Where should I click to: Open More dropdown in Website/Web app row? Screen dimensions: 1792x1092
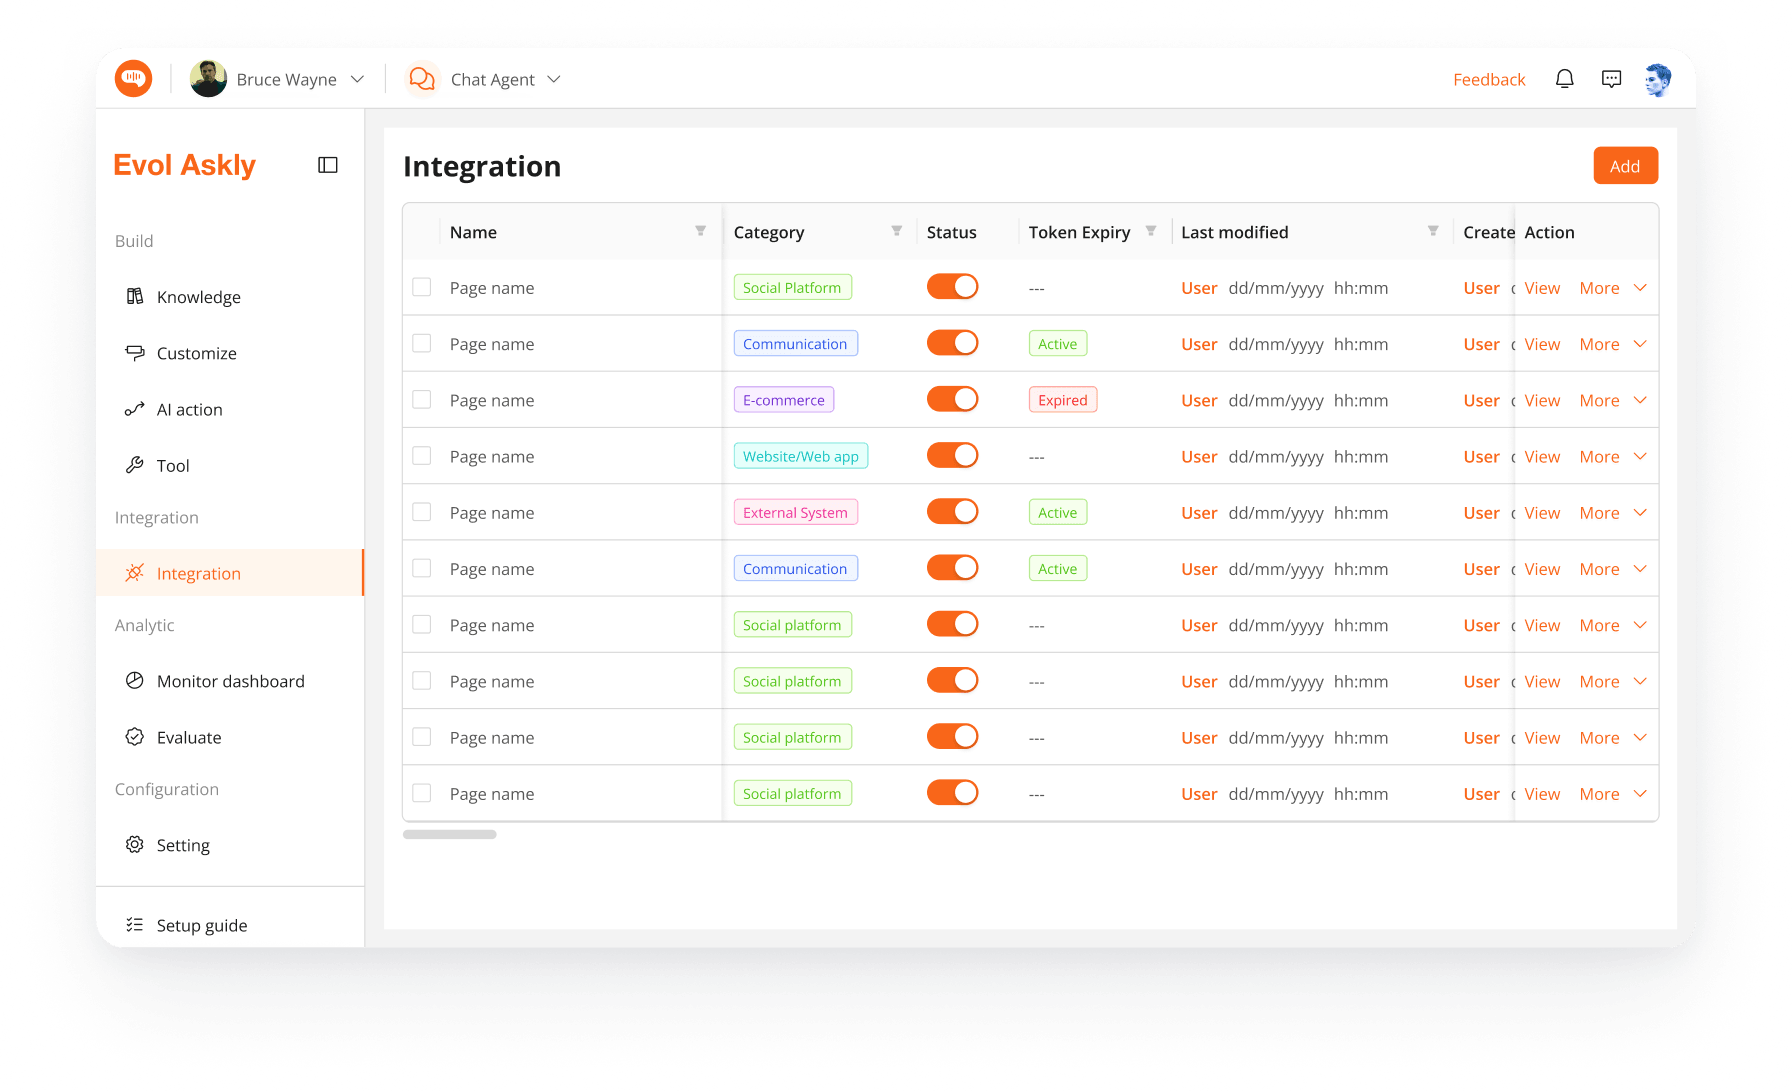point(1613,456)
